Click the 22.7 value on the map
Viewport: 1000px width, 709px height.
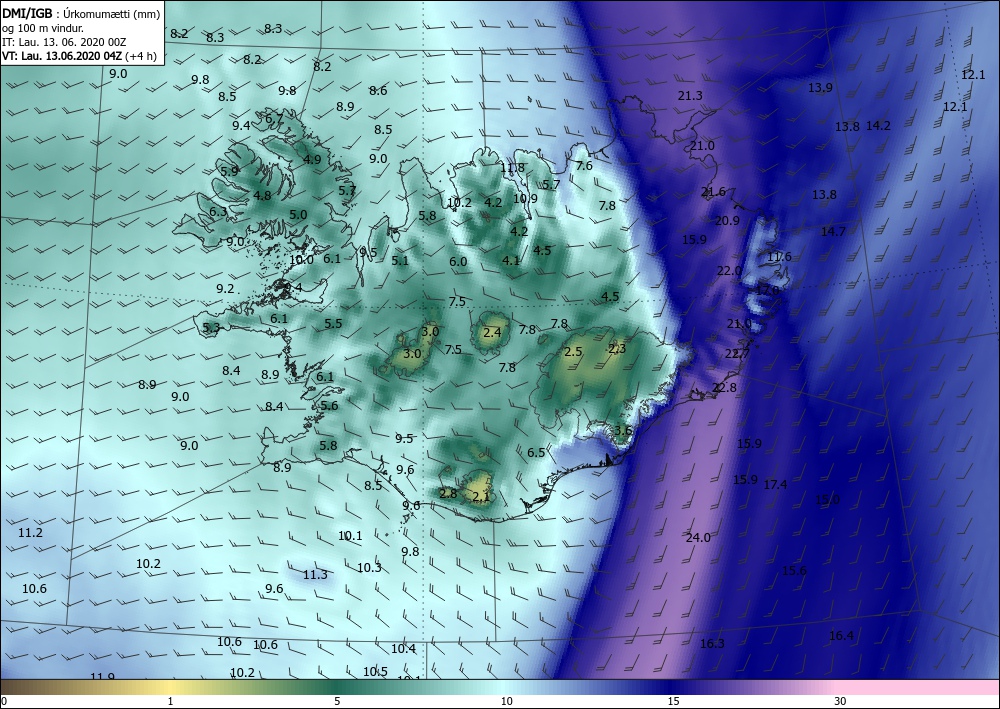point(737,354)
